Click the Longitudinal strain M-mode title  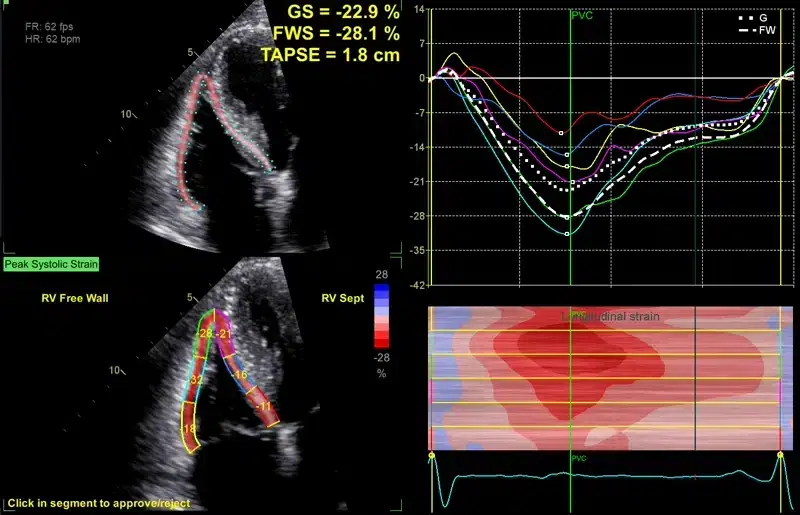click(610, 316)
